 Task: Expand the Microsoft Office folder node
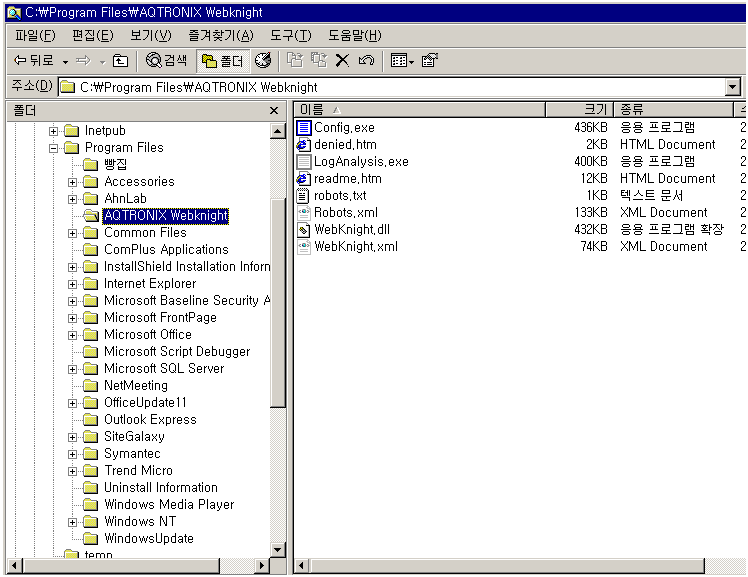point(73,335)
